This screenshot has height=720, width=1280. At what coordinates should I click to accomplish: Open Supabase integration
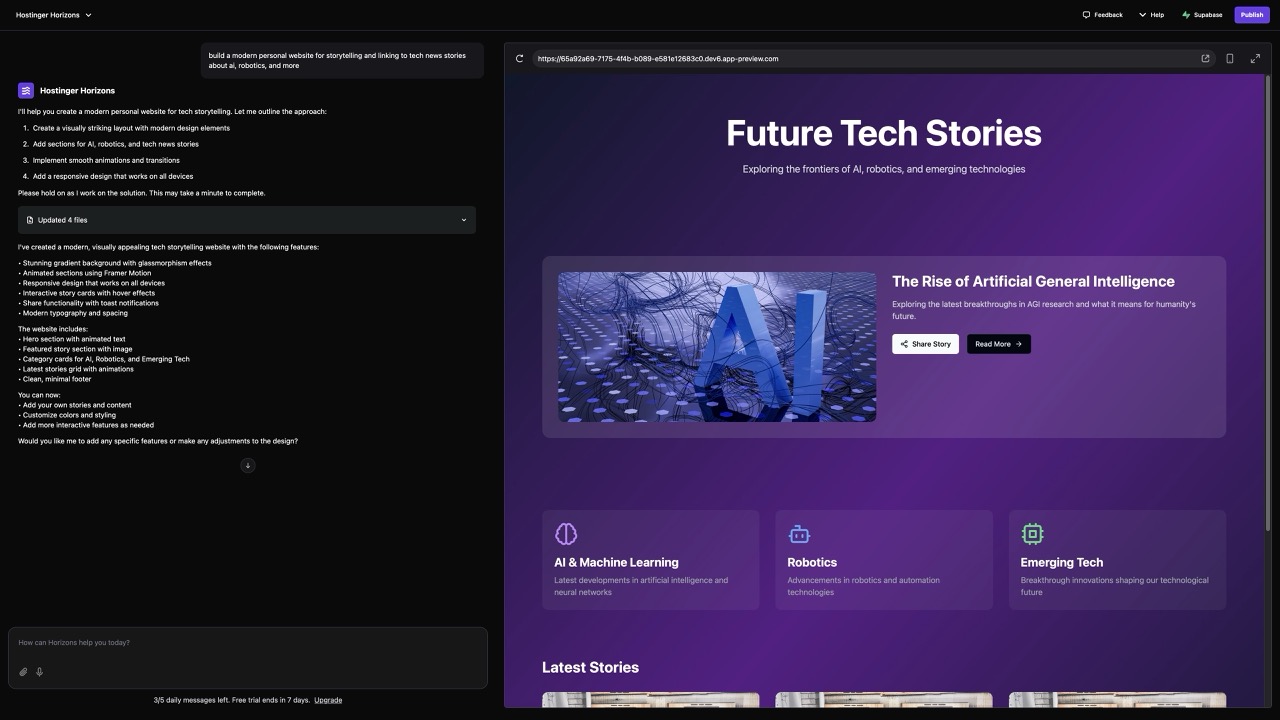(x=1201, y=14)
